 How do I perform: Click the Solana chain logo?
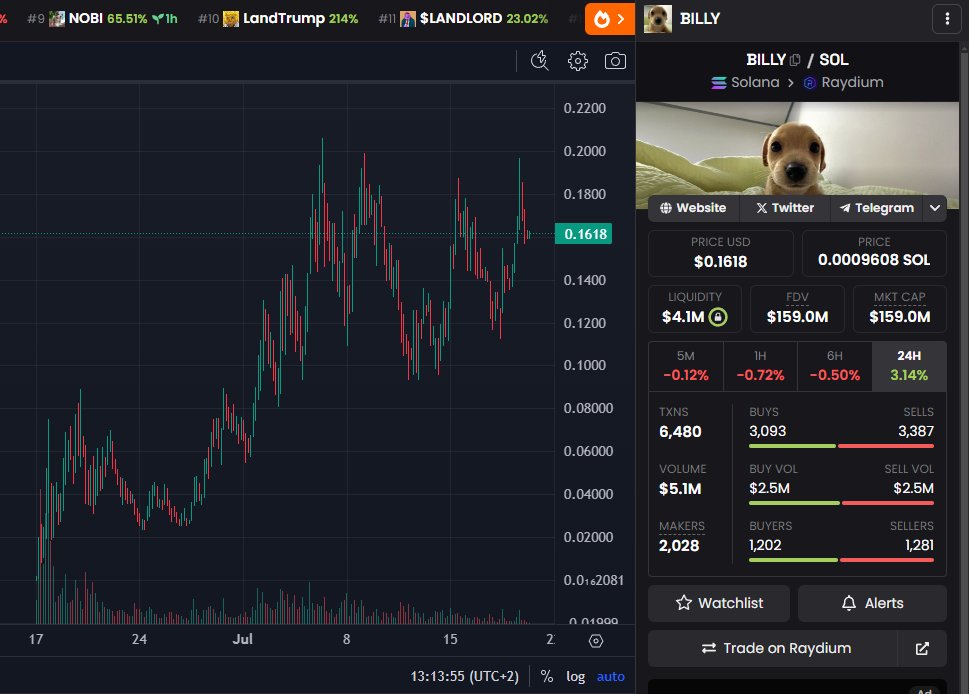point(719,83)
